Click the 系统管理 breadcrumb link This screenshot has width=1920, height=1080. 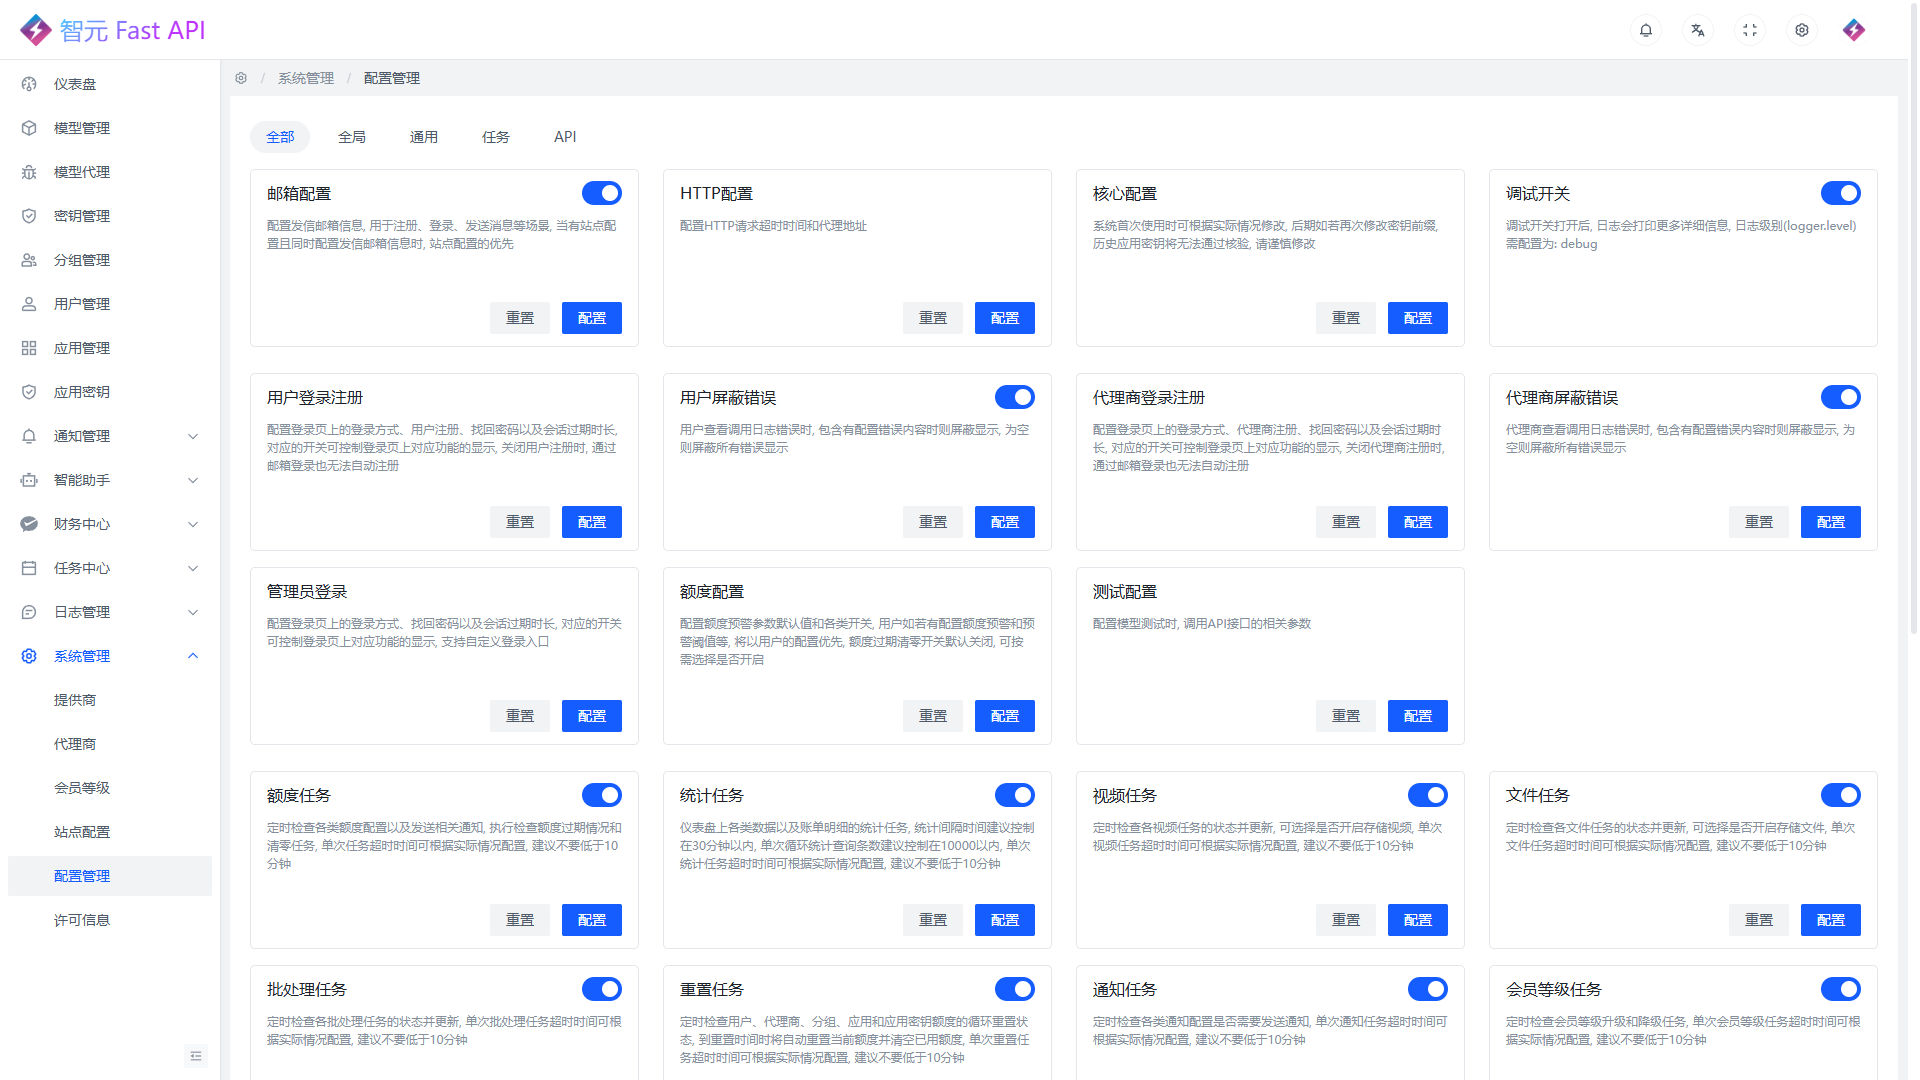click(x=305, y=78)
